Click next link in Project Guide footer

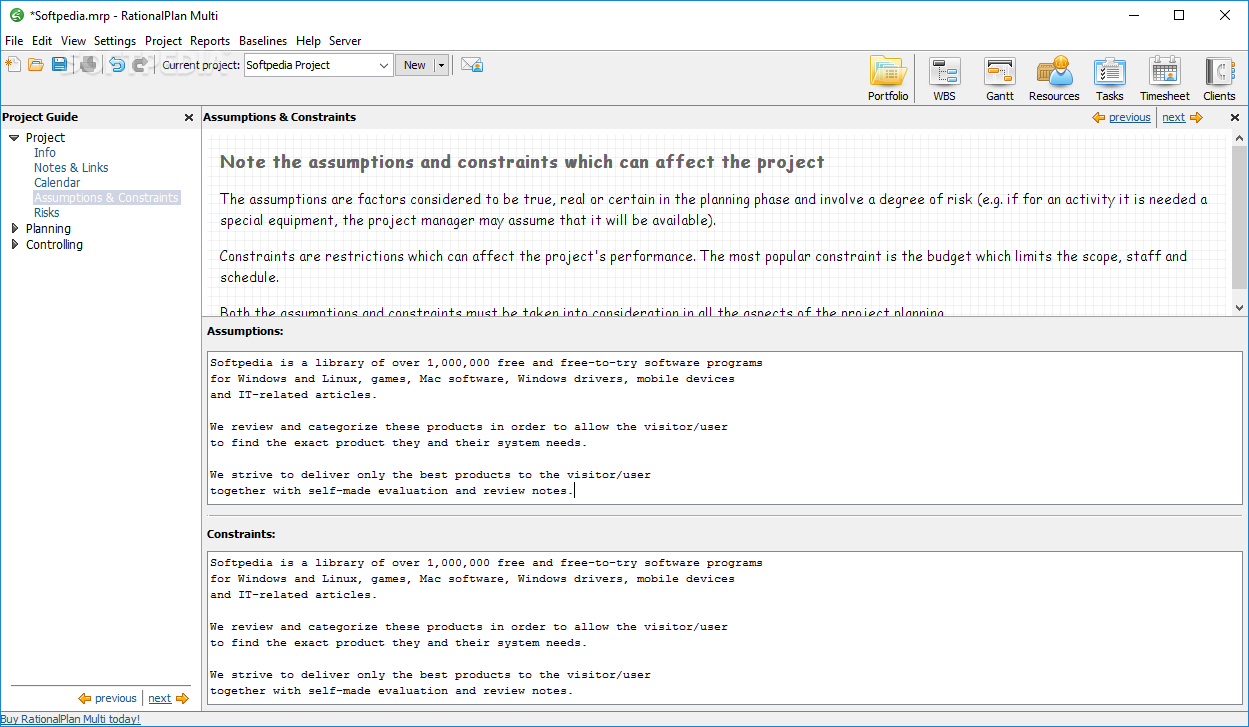[x=168, y=698]
